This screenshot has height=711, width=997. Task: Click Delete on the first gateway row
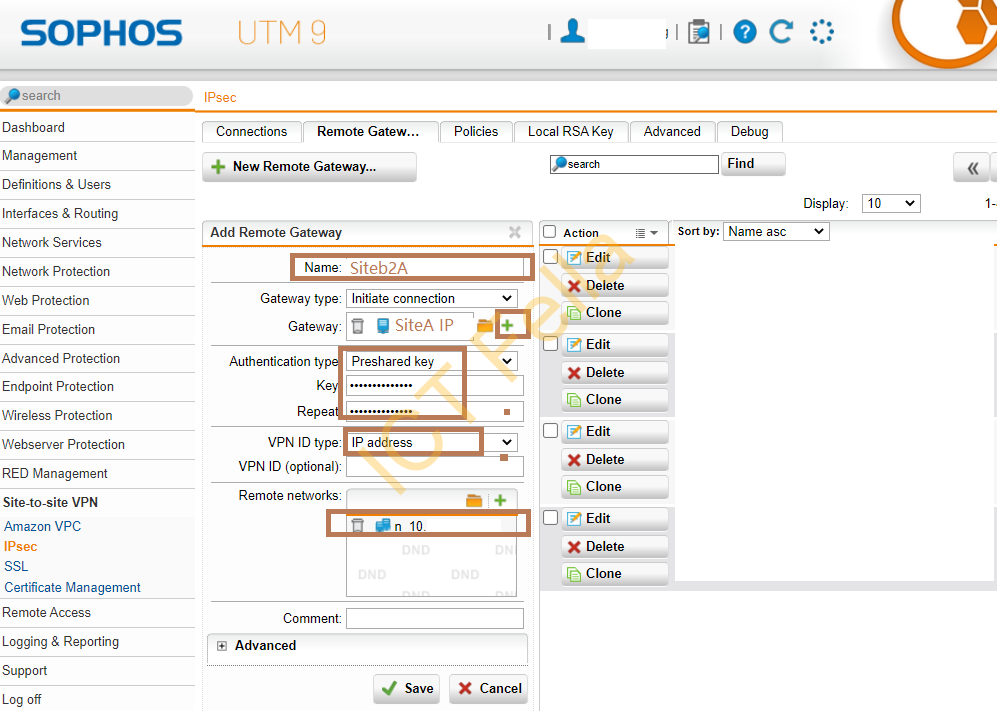615,286
